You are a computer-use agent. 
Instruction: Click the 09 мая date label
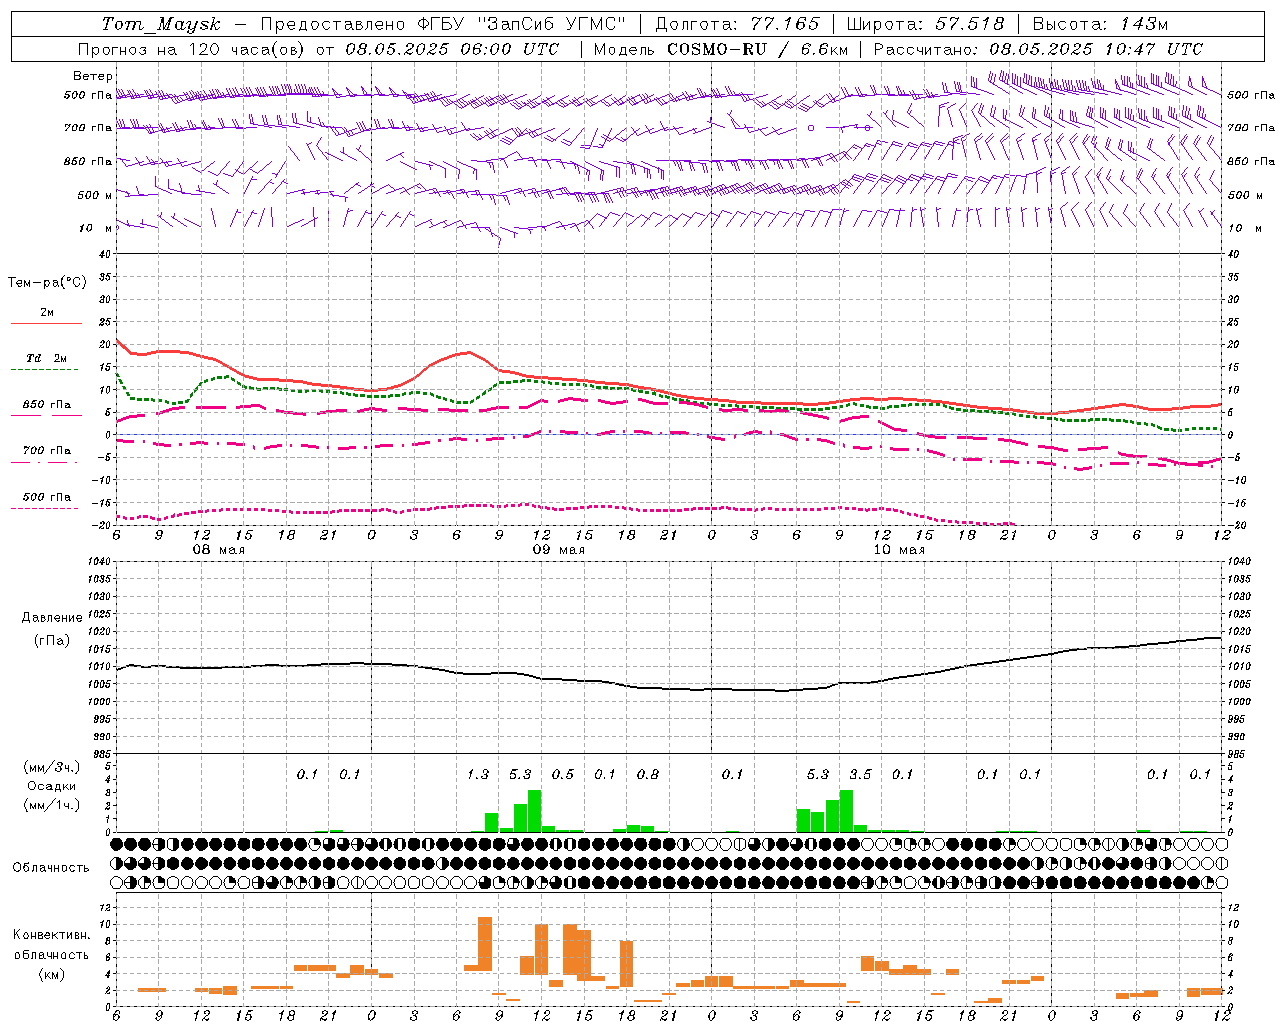[559, 550]
